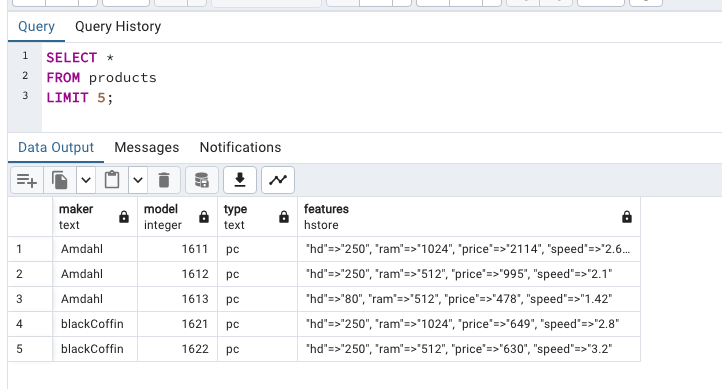722x389 pixels.
Task: Click the Delete trash icon
Action: coord(164,180)
